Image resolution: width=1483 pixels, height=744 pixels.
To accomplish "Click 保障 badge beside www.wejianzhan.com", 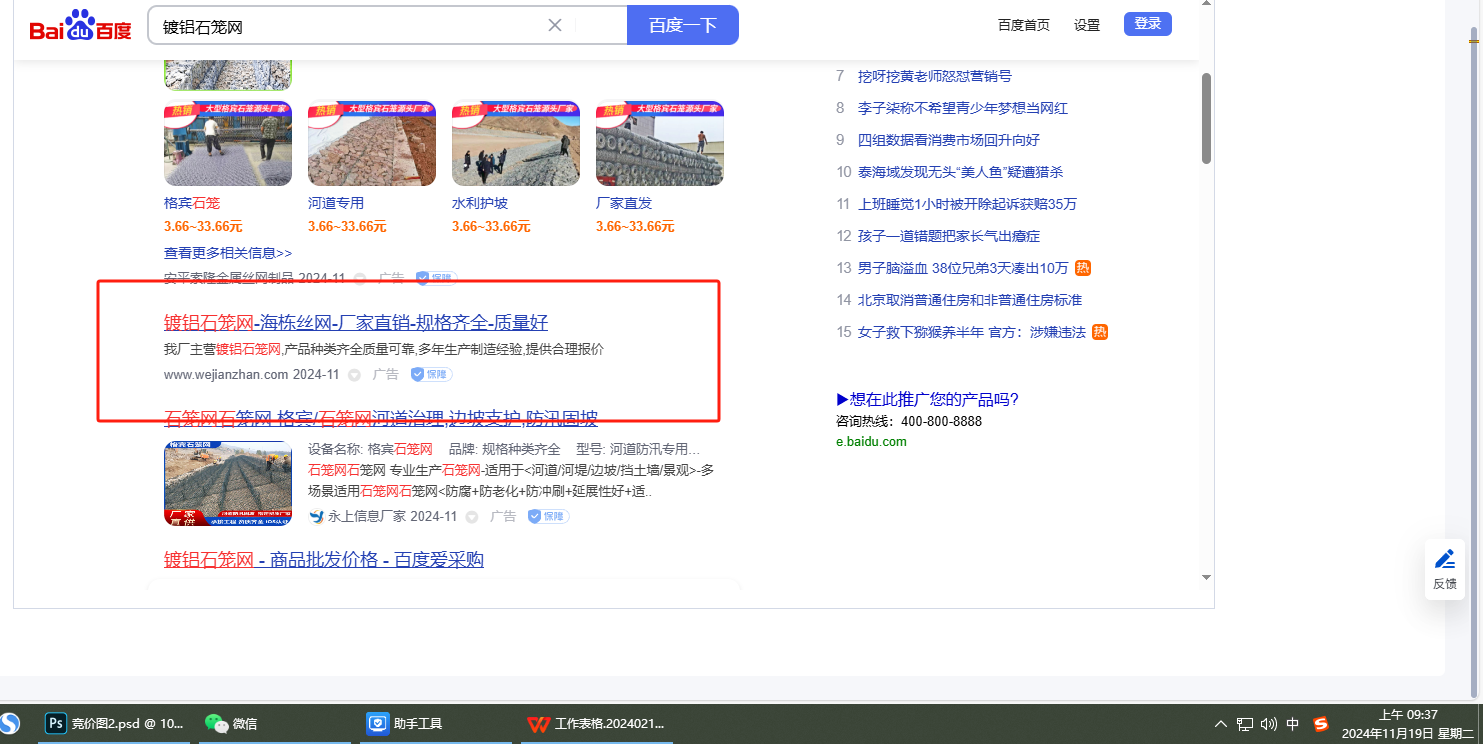I will coord(432,375).
